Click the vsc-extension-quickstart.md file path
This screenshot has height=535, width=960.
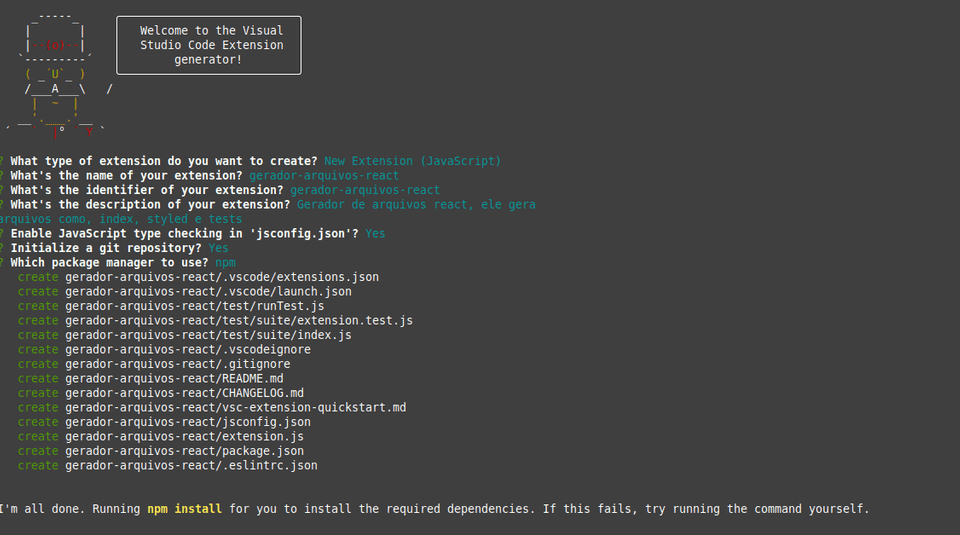pyautogui.click(x=235, y=408)
